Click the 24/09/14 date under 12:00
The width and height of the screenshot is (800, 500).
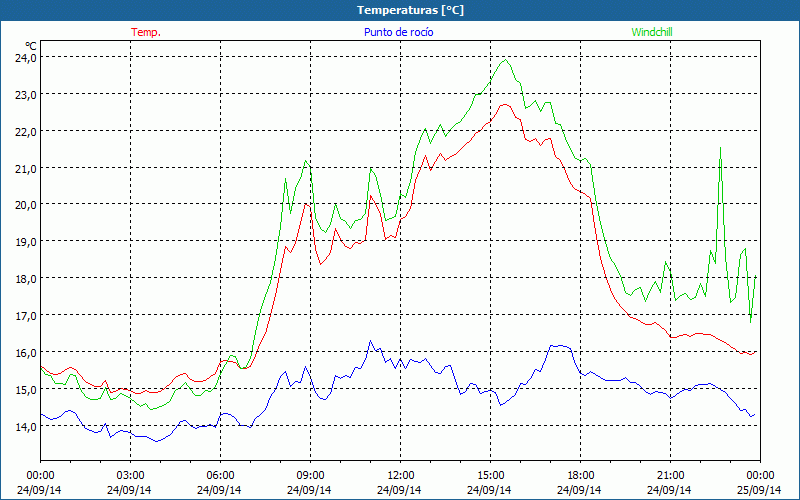[x=399, y=490]
